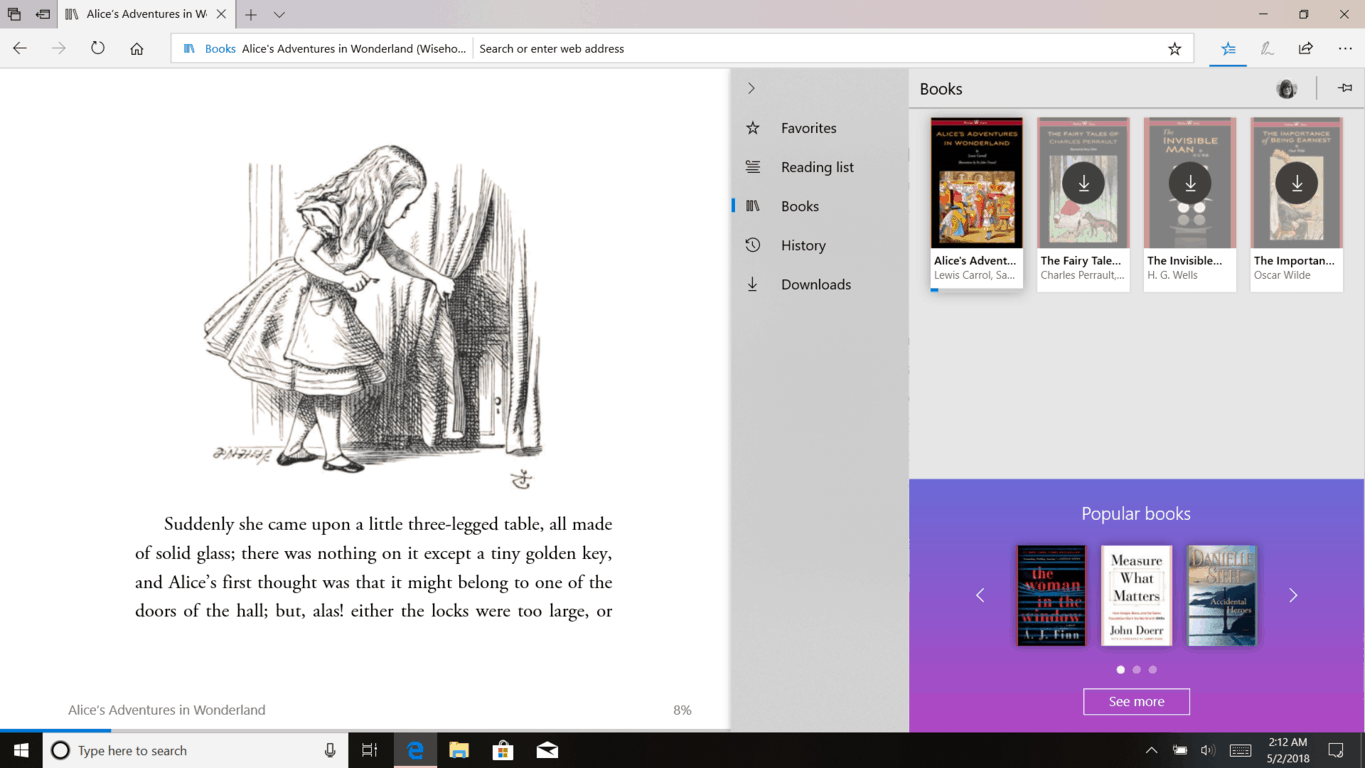Open Task View
This screenshot has width=1365, height=768.
coord(370,750)
